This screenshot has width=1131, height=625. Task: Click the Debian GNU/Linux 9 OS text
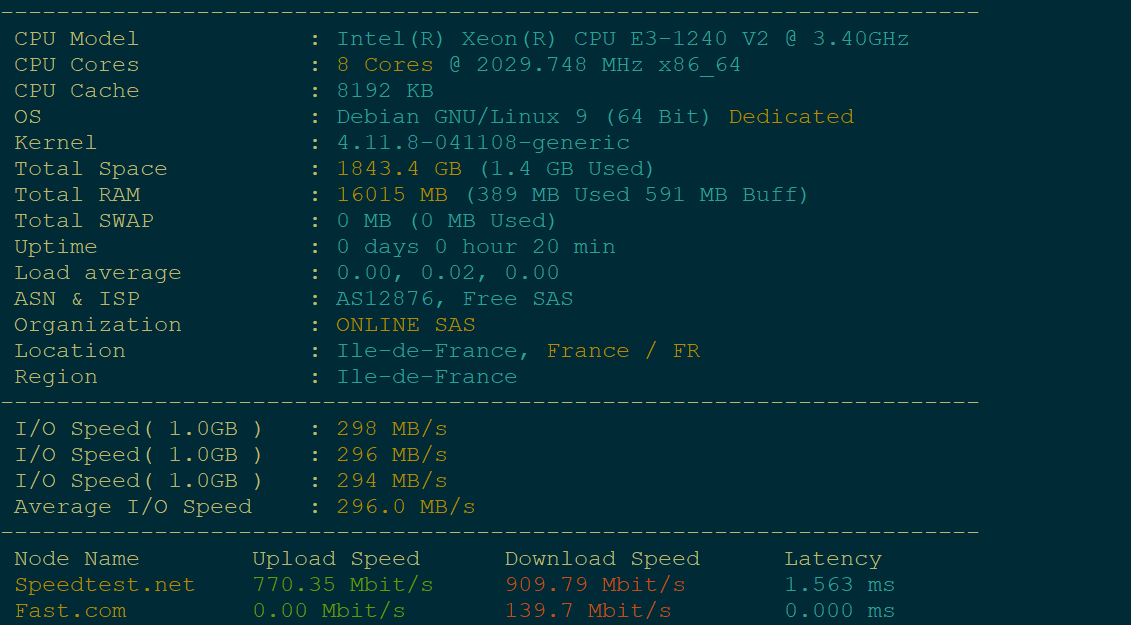pyautogui.click(x=523, y=117)
